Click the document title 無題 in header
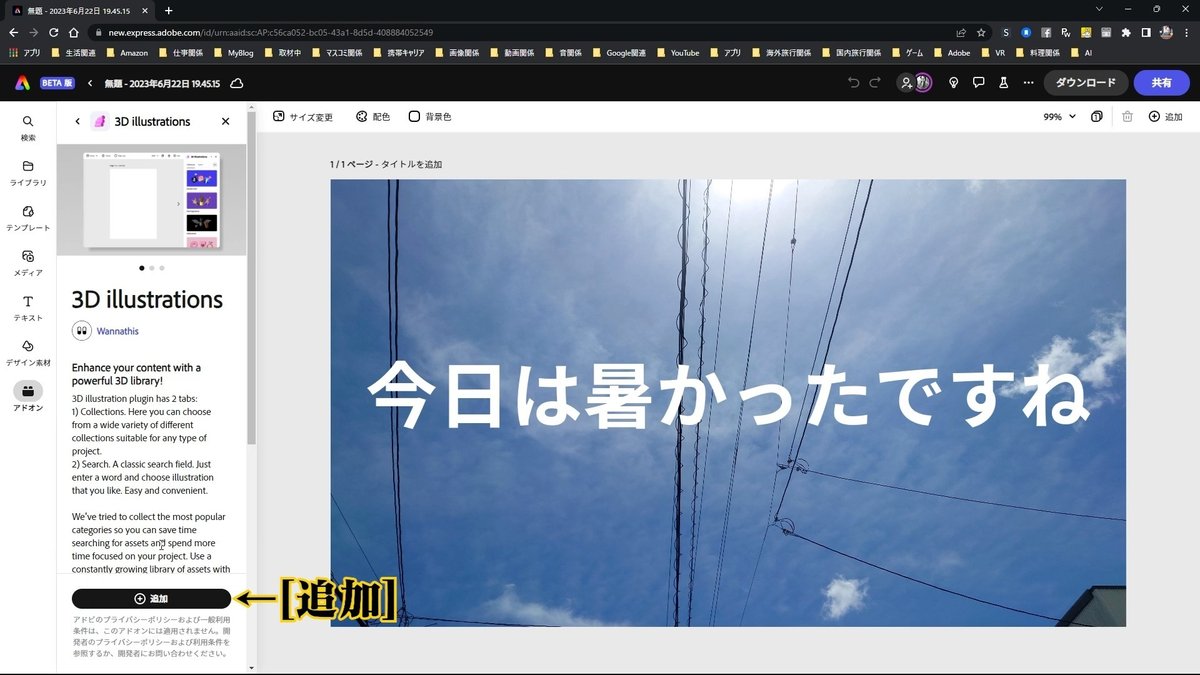The image size is (1200, 675). [x=164, y=83]
